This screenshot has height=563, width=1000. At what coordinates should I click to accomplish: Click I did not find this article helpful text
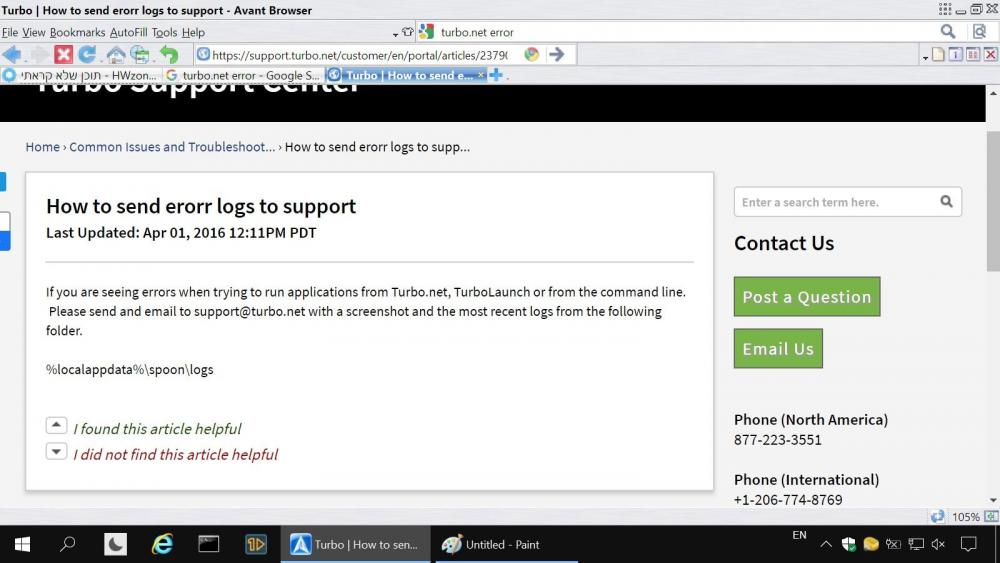(x=175, y=454)
